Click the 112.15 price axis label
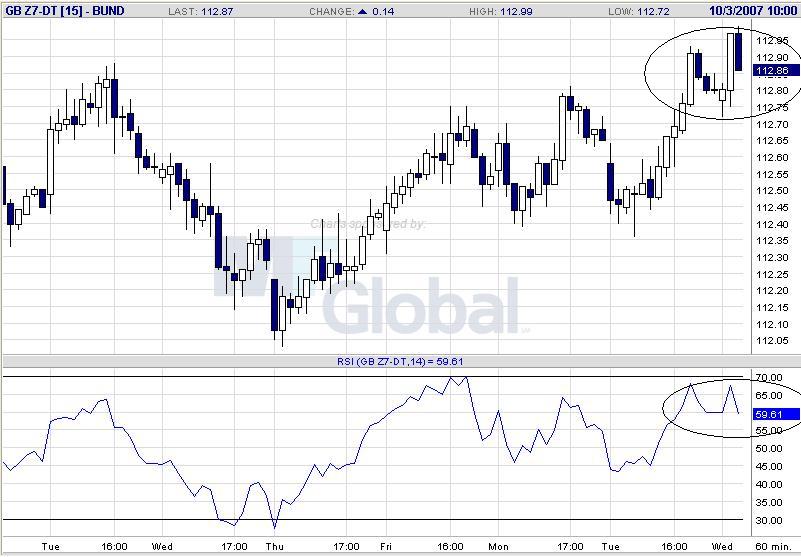The image size is (801, 557). 772,308
